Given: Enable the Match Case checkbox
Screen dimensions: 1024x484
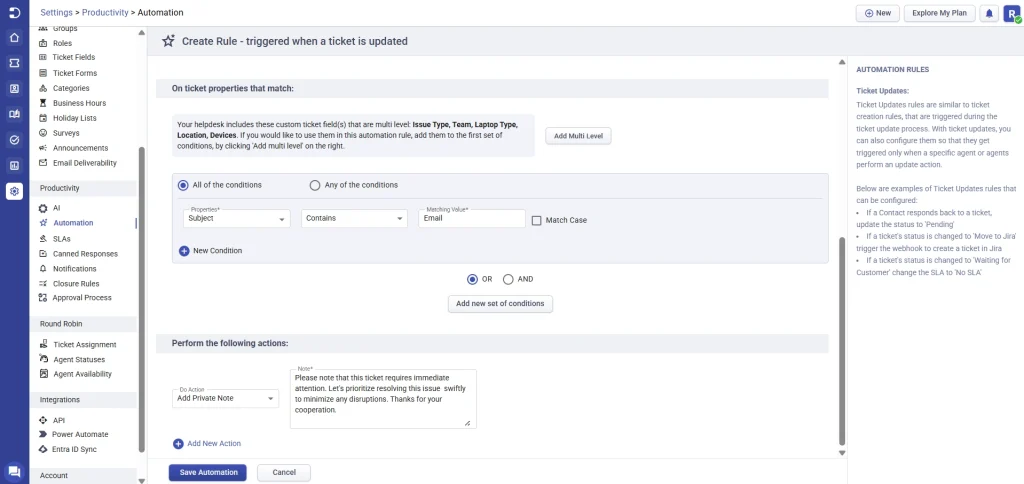Looking at the screenshot, I should tap(537, 221).
